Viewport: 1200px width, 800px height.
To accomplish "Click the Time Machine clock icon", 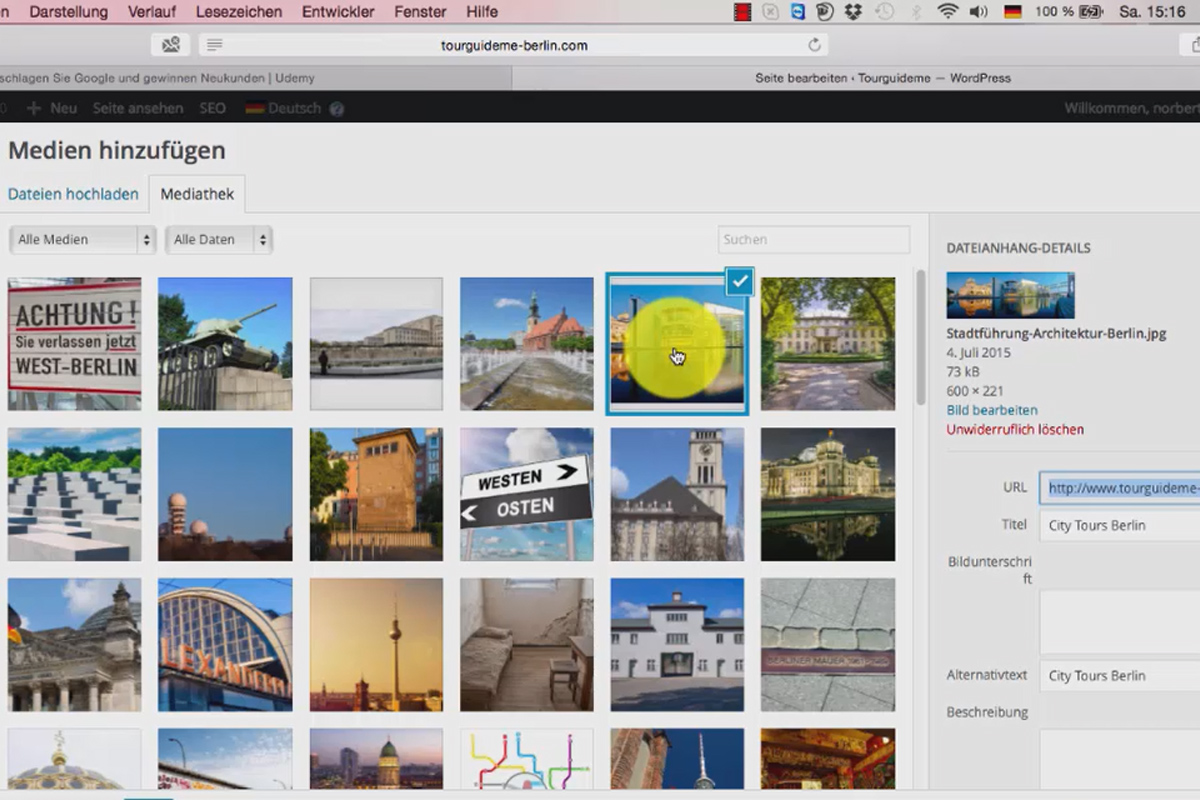I will [x=884, y=12].
